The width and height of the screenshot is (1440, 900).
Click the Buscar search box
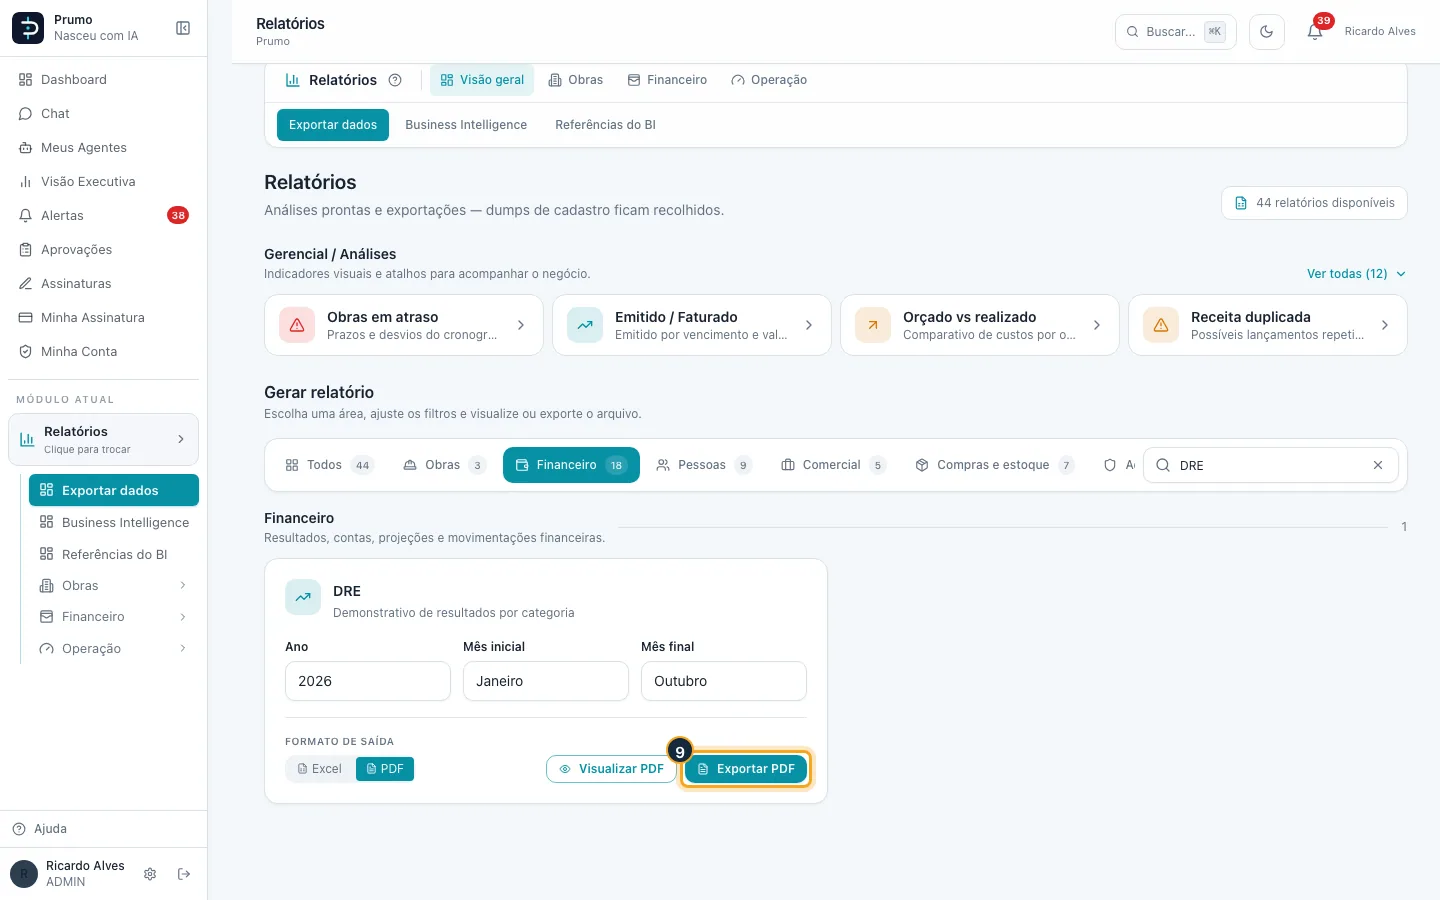pyautogui.click(x=1176, y=32)
